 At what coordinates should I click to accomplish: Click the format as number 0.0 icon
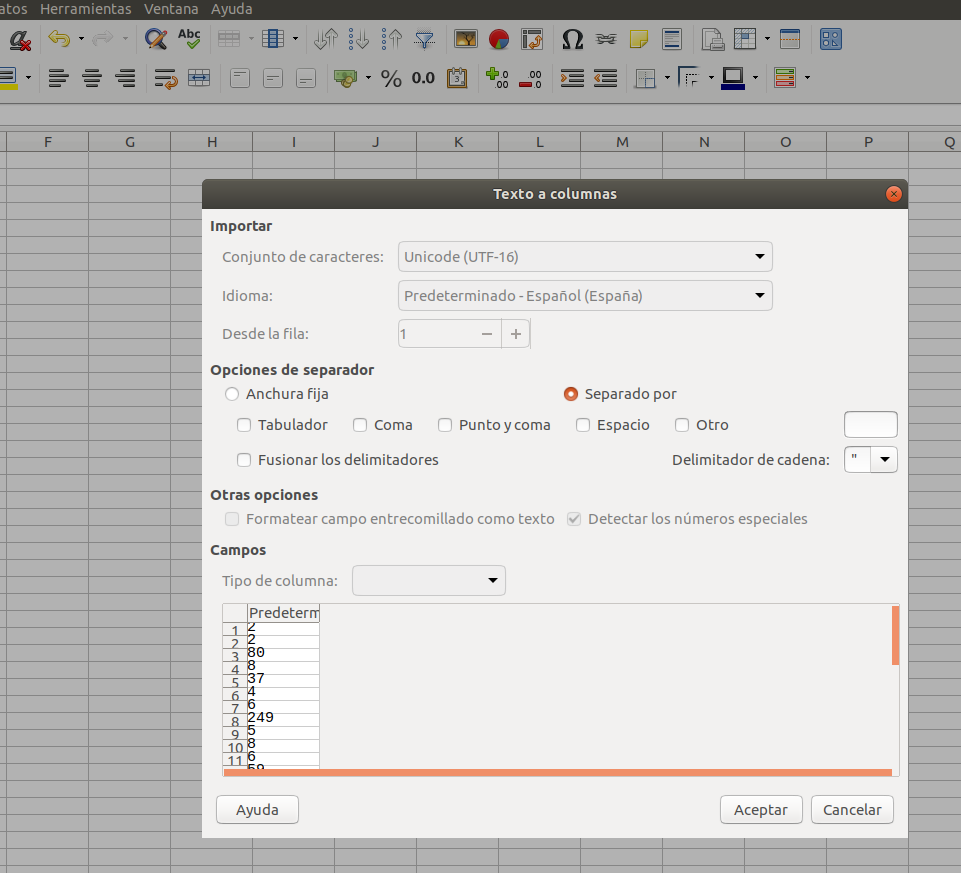423,78
